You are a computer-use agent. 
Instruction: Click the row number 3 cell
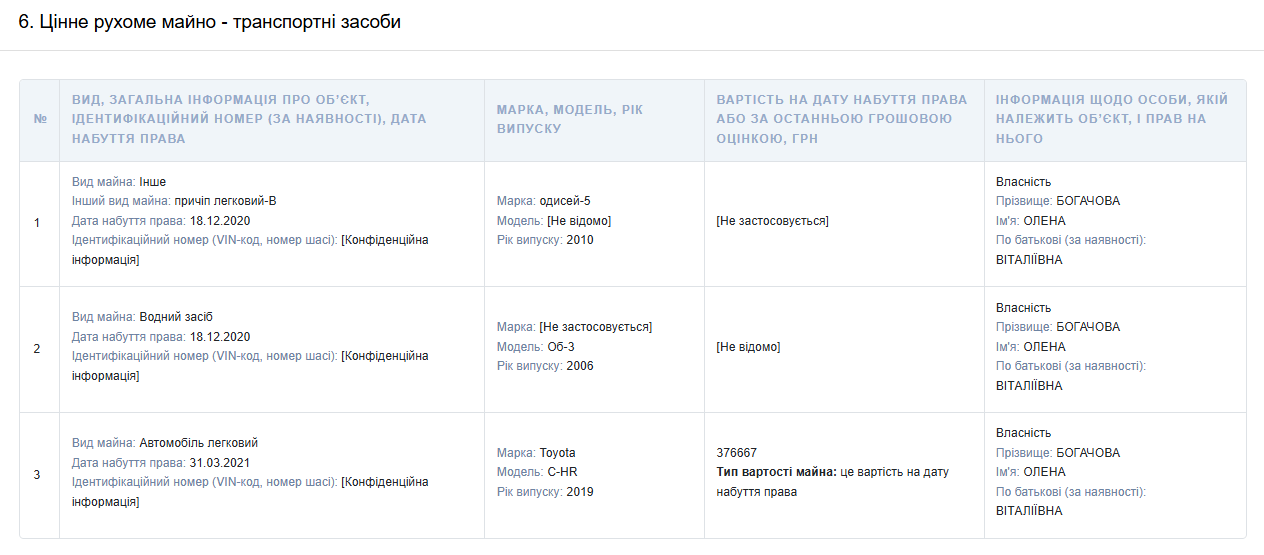tap(37, 475)
